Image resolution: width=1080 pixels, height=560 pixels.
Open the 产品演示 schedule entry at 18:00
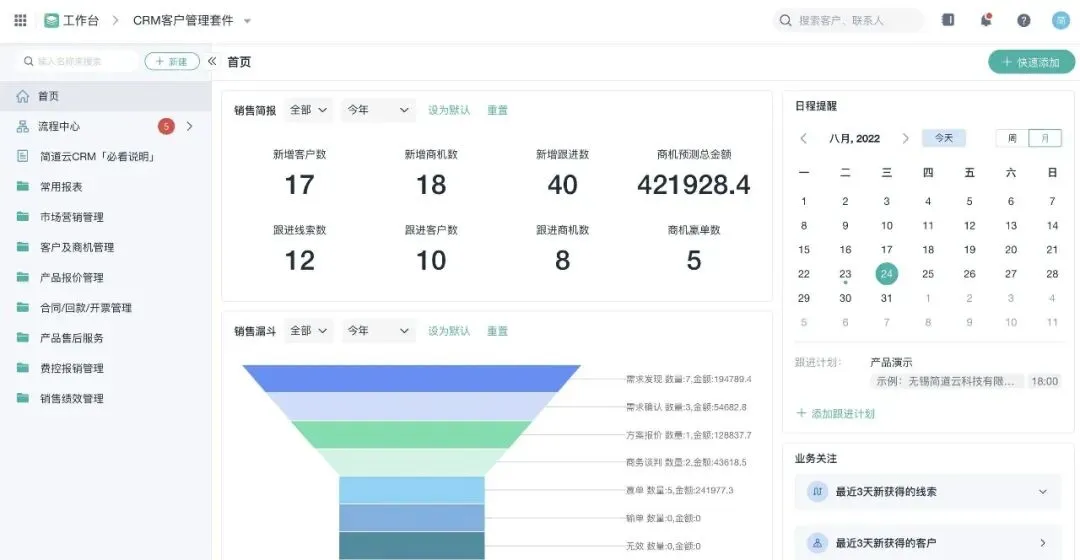964,381
